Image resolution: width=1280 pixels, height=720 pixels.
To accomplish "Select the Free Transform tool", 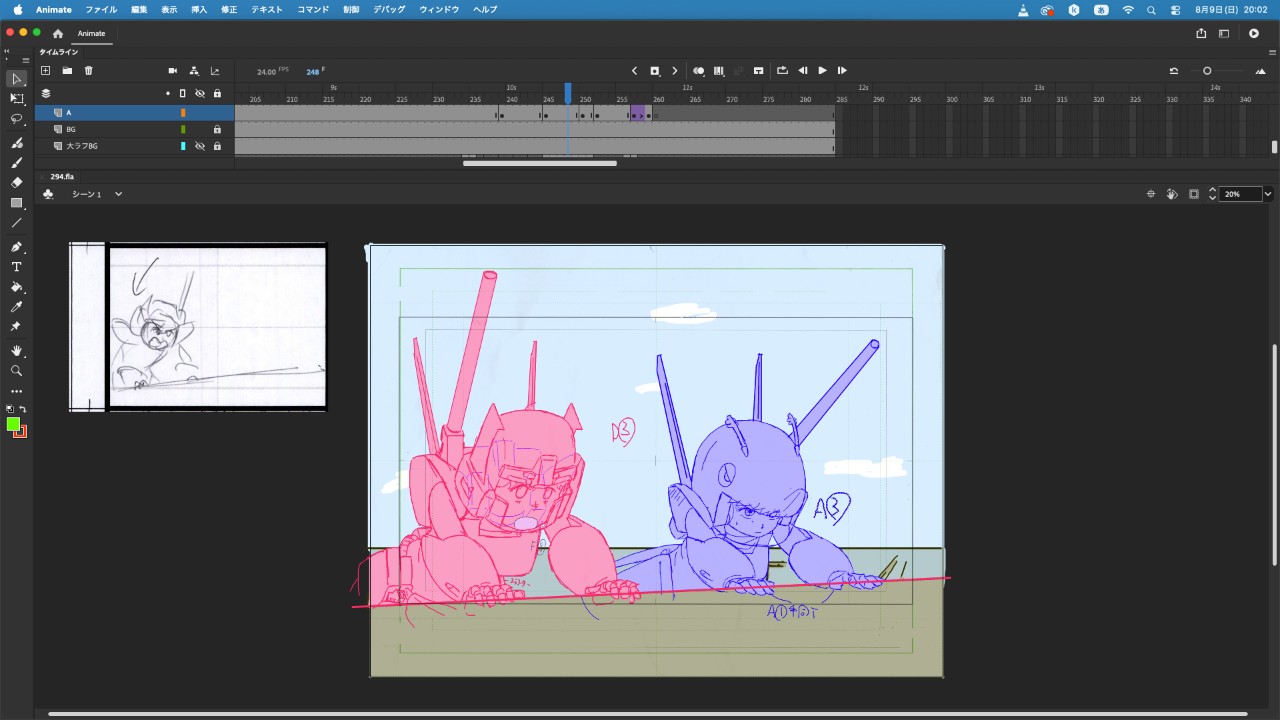I will [17, 99].
